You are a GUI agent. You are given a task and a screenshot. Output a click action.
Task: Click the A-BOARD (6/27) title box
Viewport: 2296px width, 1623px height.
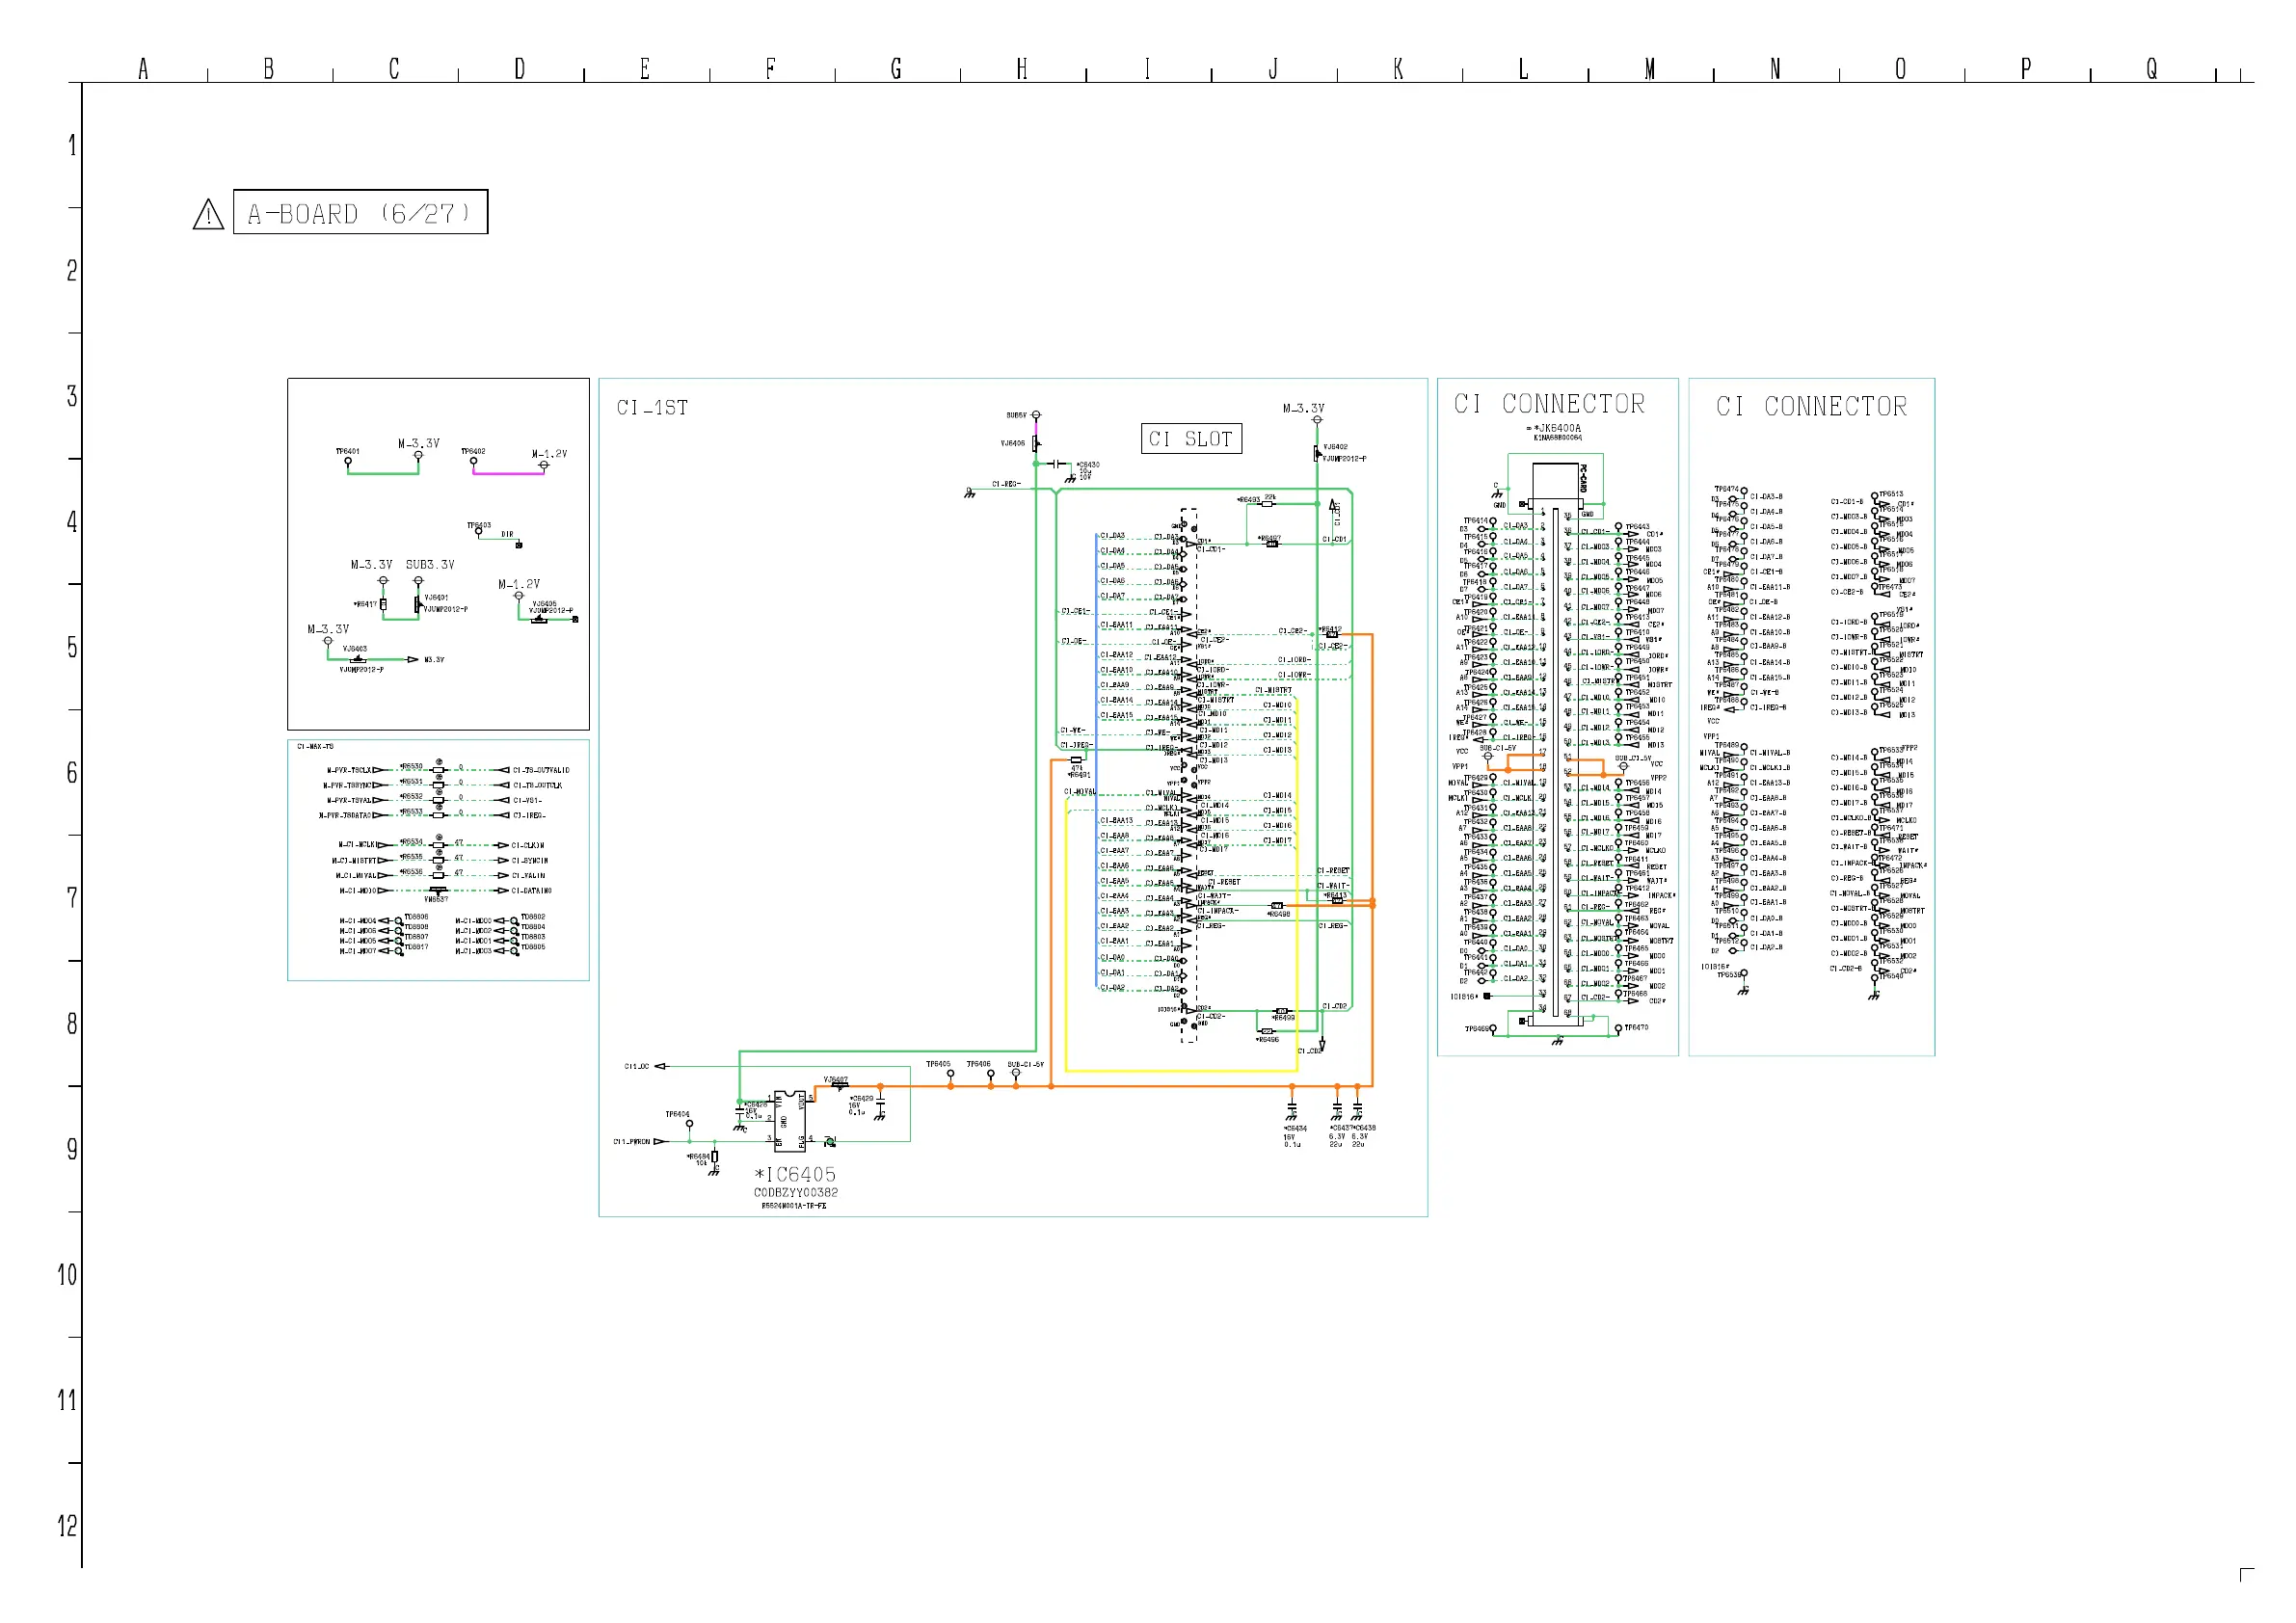point(360,212)
